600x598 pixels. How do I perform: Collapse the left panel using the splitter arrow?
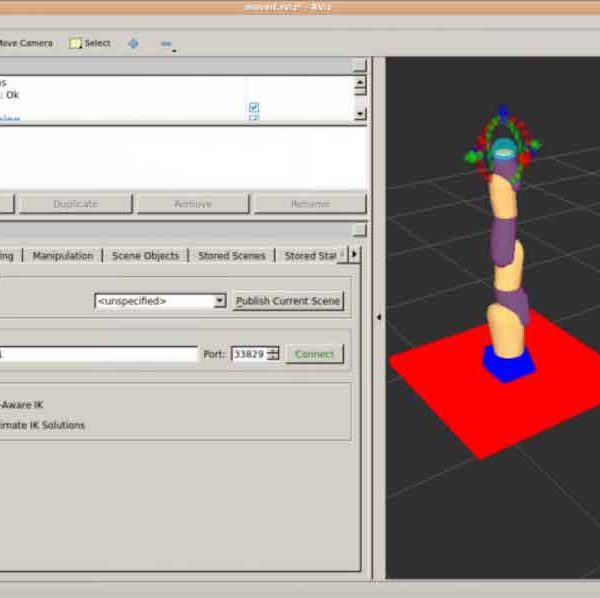click(378, 317)
